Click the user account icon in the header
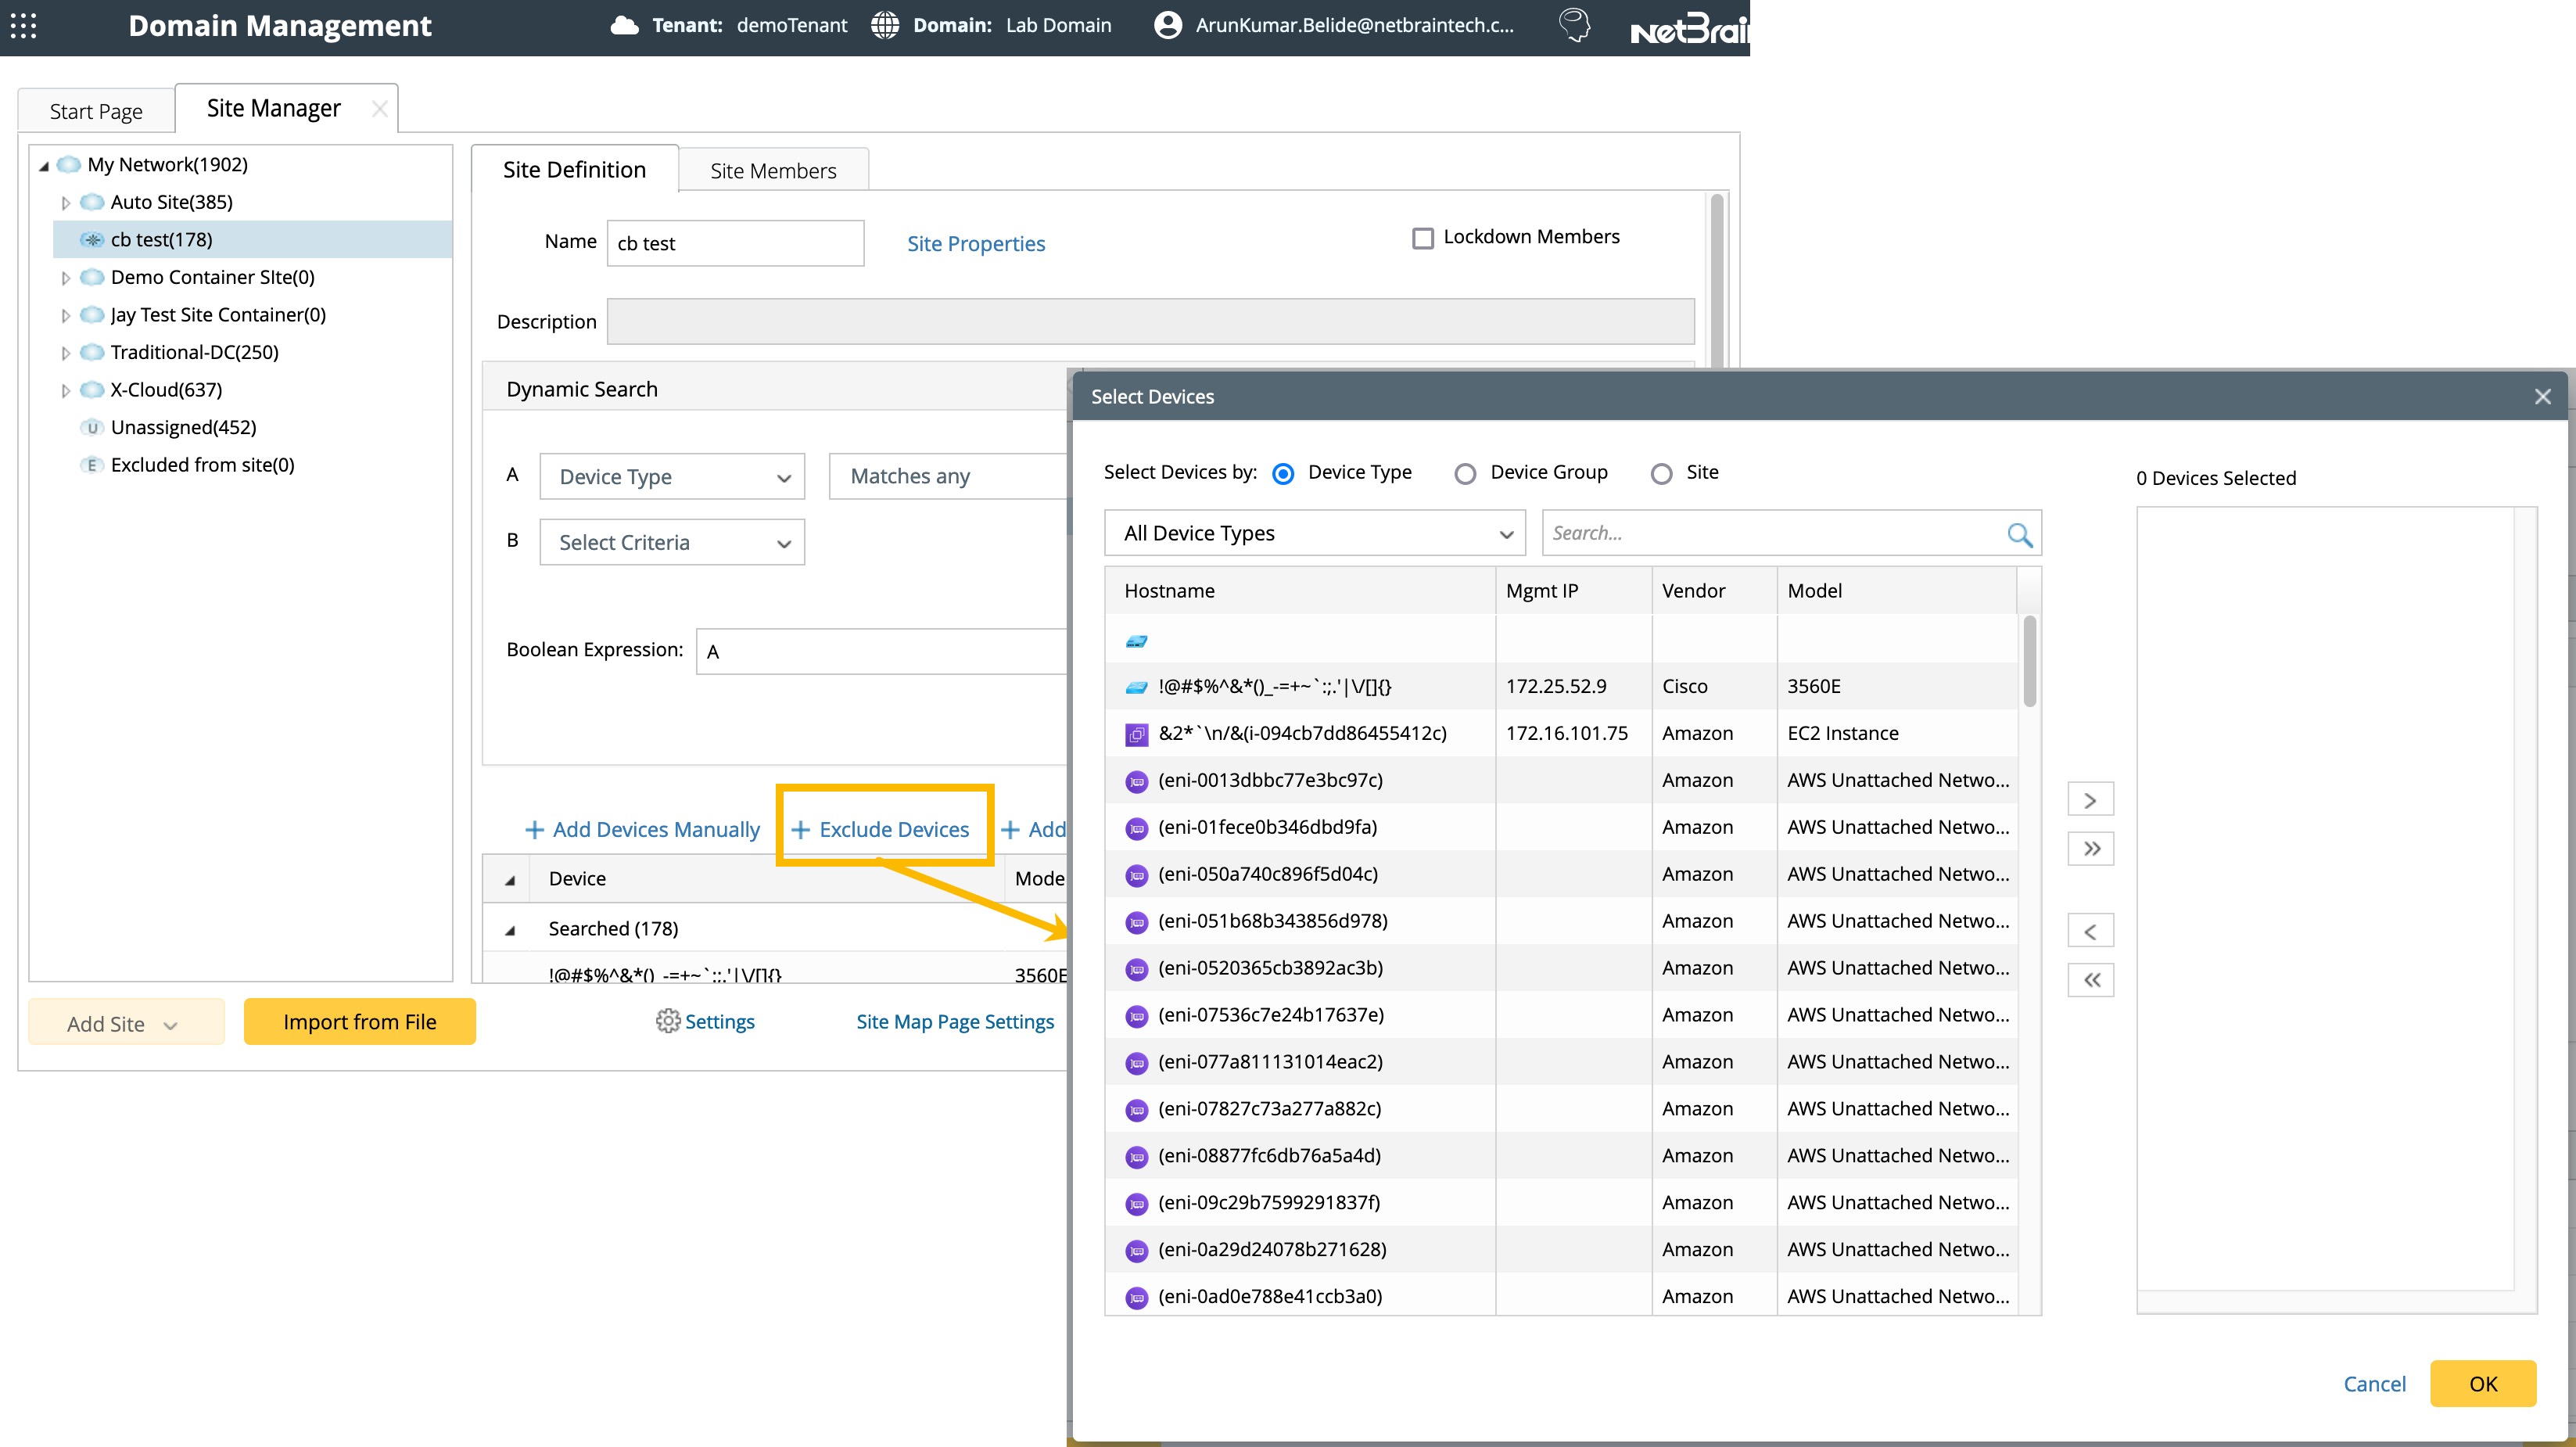 pyautogui.click(x=1167, y=25)
